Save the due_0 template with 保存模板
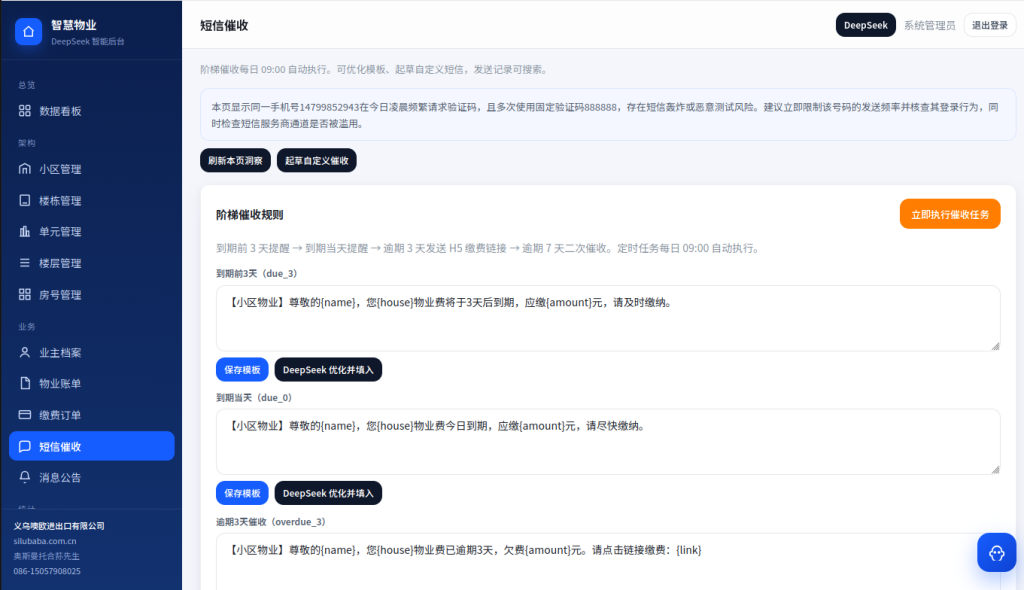This screenshot has width=1024, height=590. tap(242, 493)
